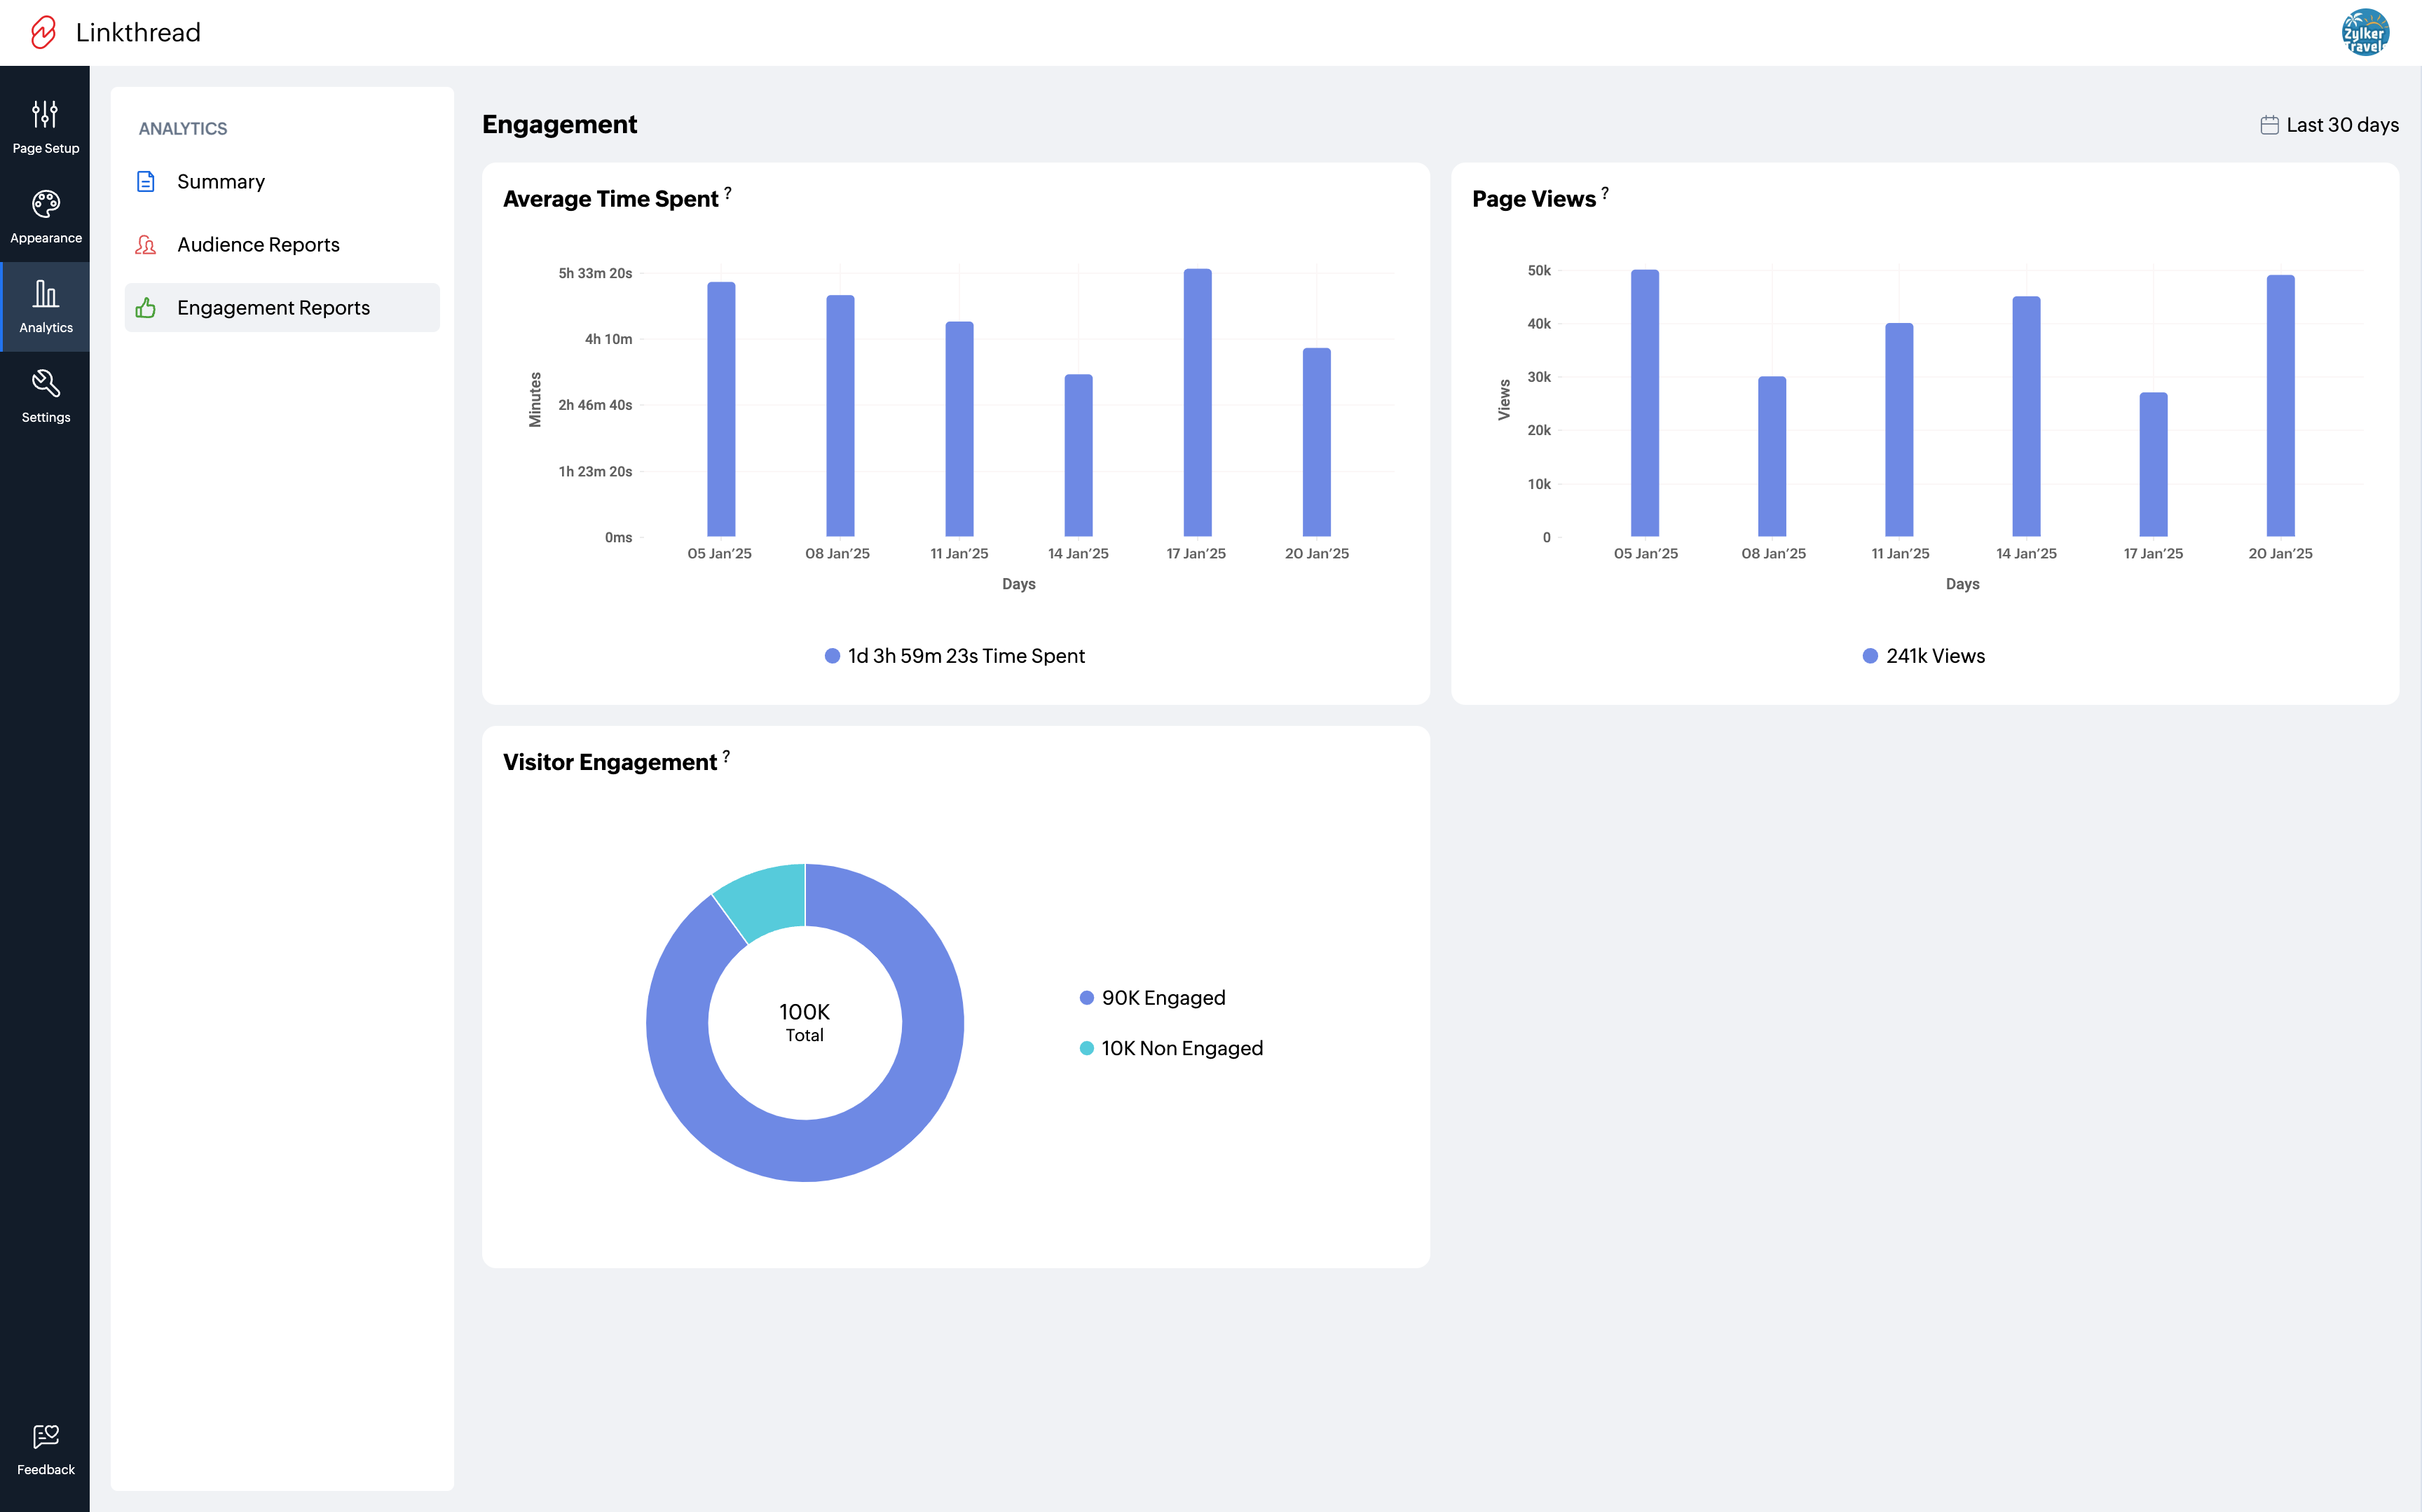
Task: Open Audience Reports
Action: pyautogui.click(x=258, y=245)
